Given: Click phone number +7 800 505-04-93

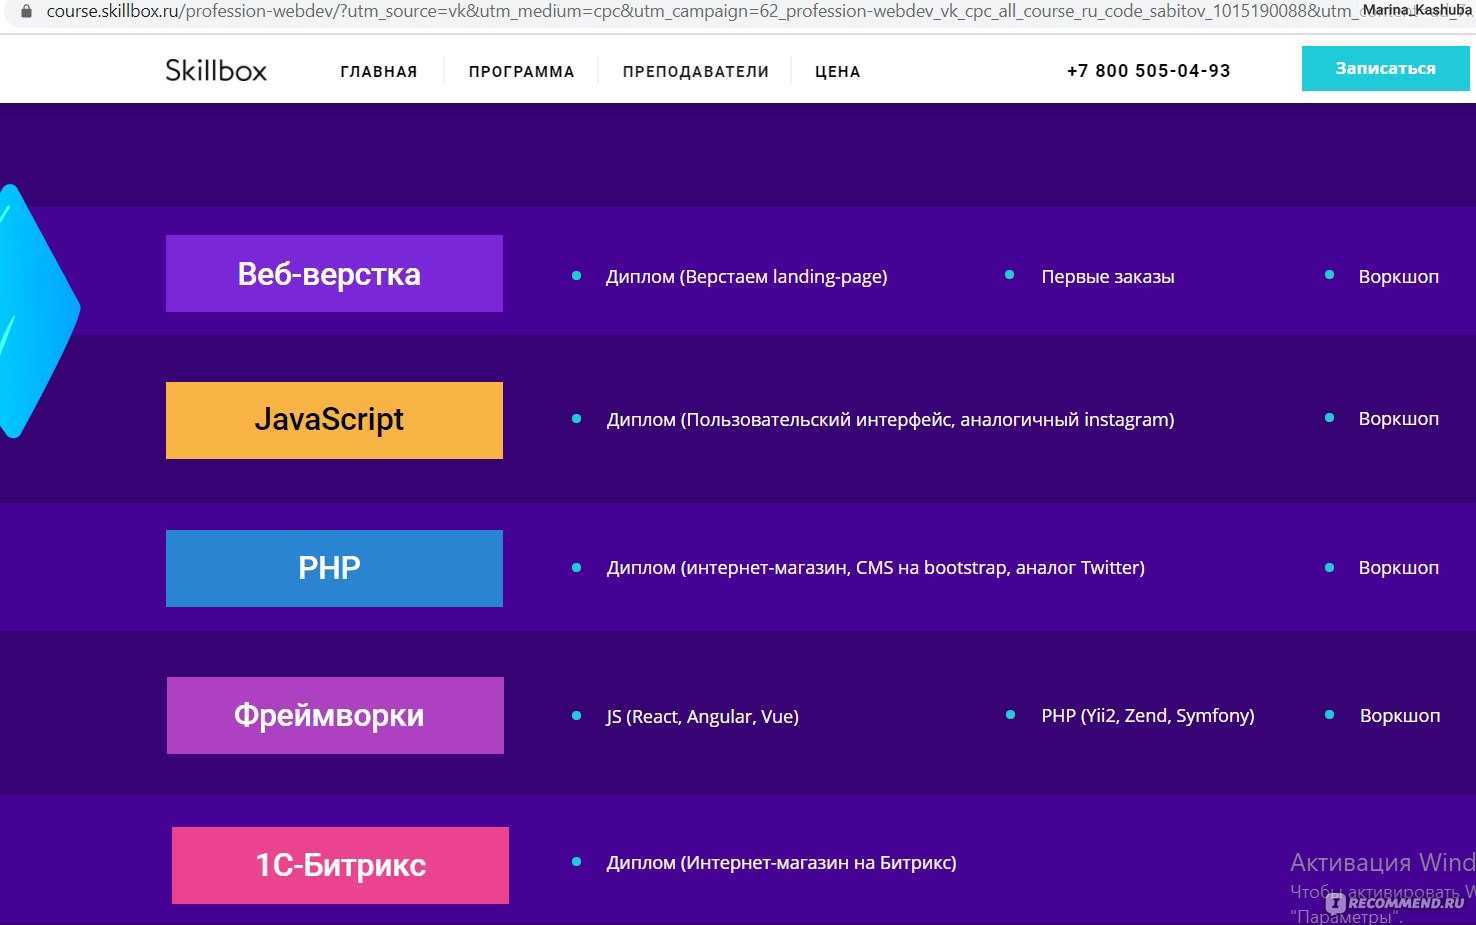Looking at the screenshot, I should [1148, 70].
